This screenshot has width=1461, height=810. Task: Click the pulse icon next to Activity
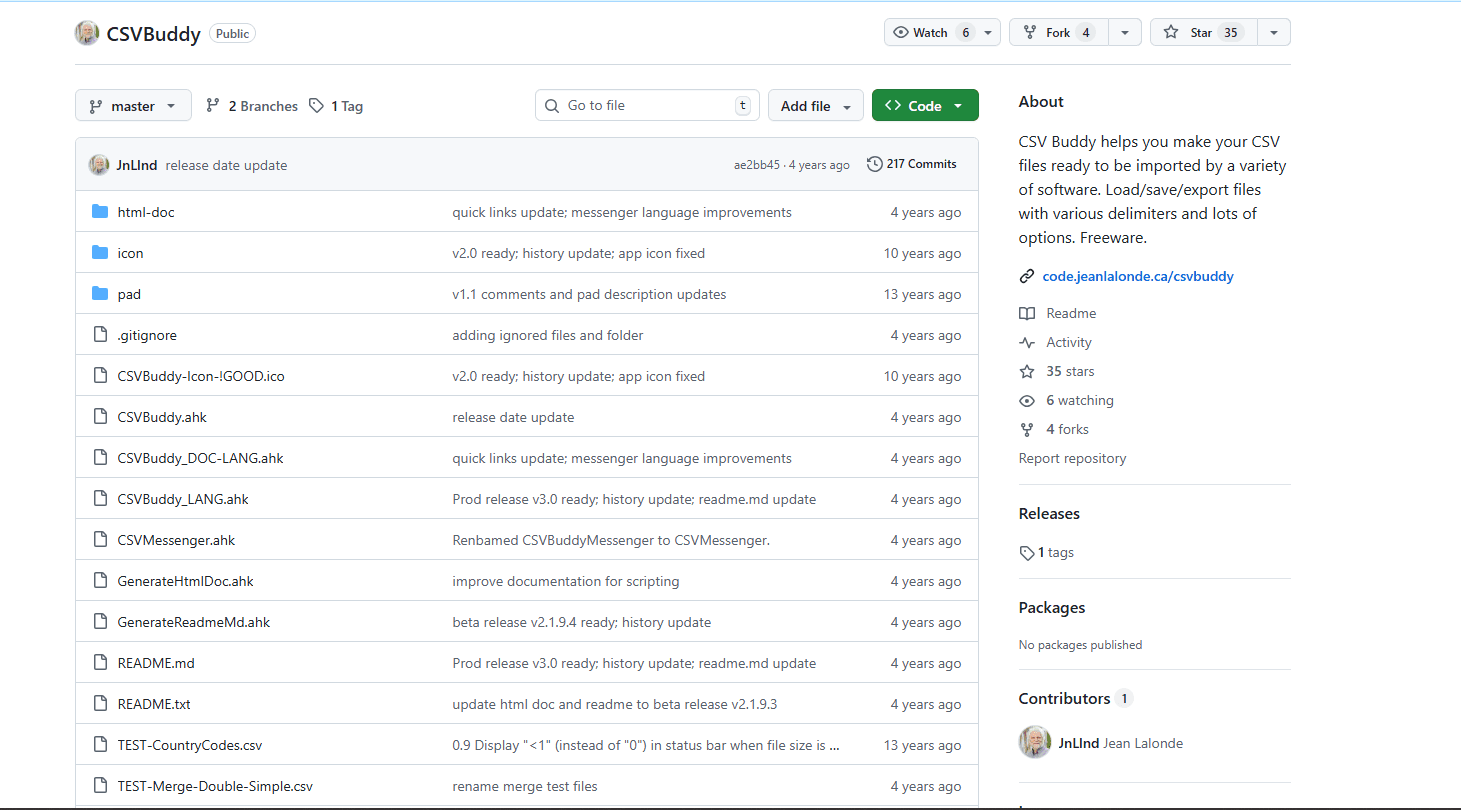click(x=1027, y=342)
